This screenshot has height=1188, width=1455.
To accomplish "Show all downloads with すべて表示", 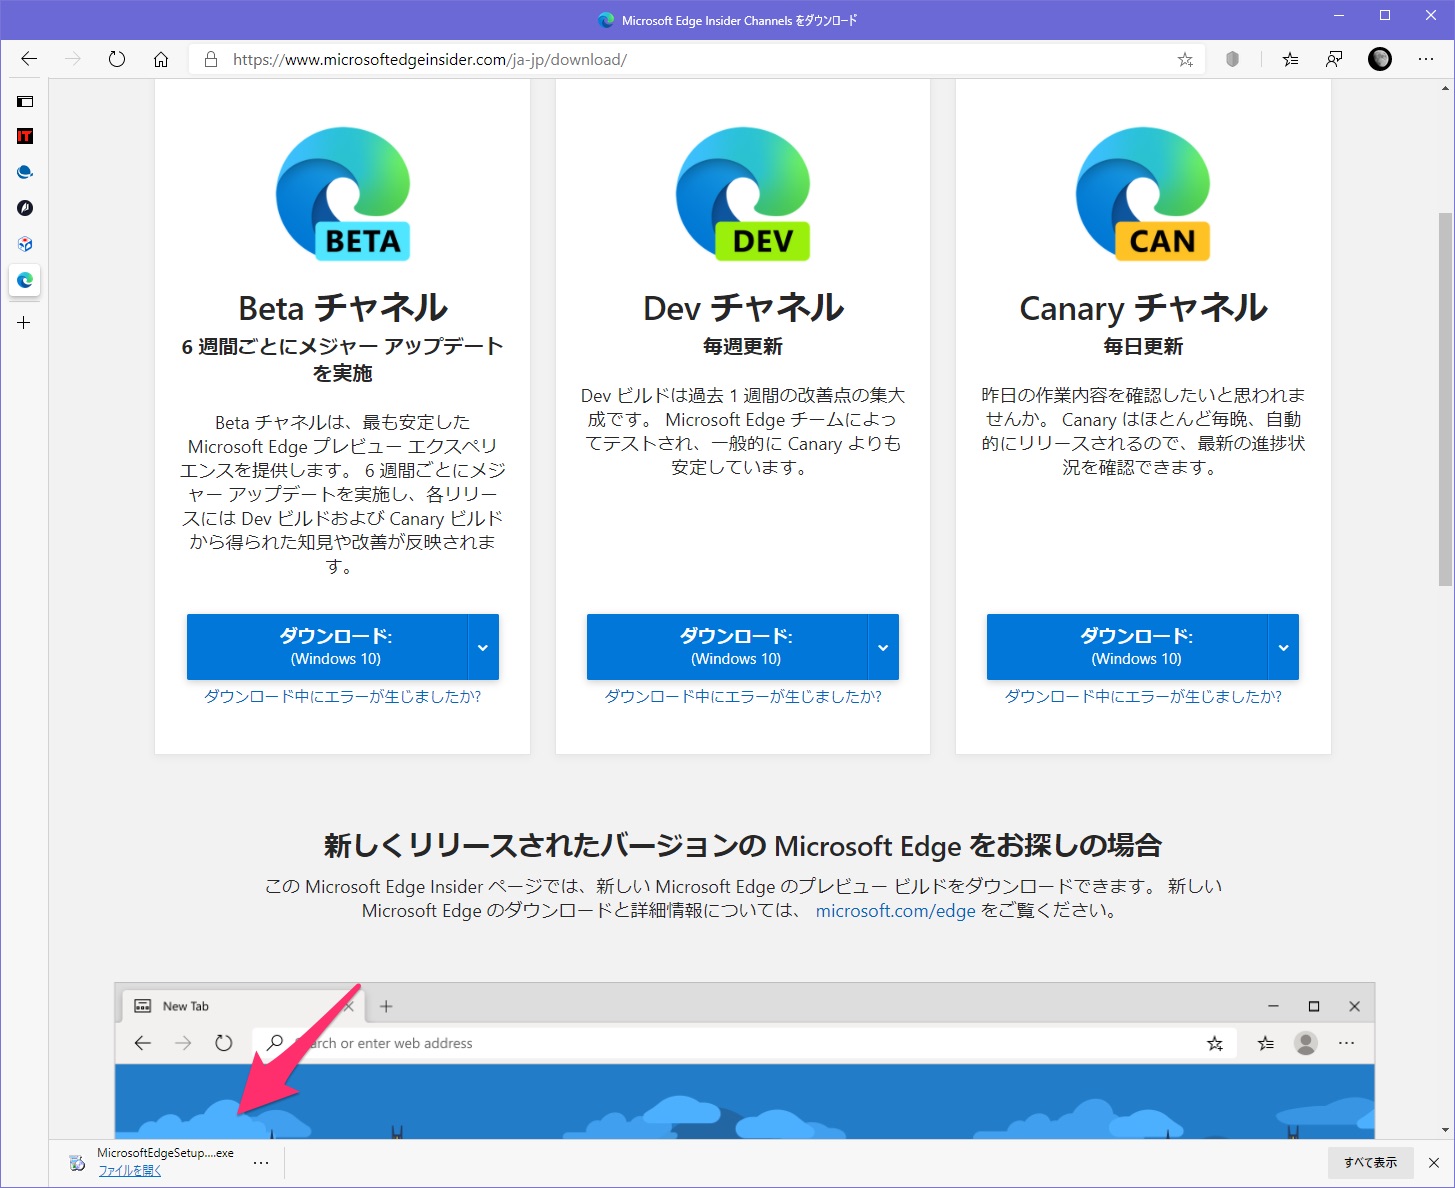I will pyautogui.click(x=1370, y=1162).
